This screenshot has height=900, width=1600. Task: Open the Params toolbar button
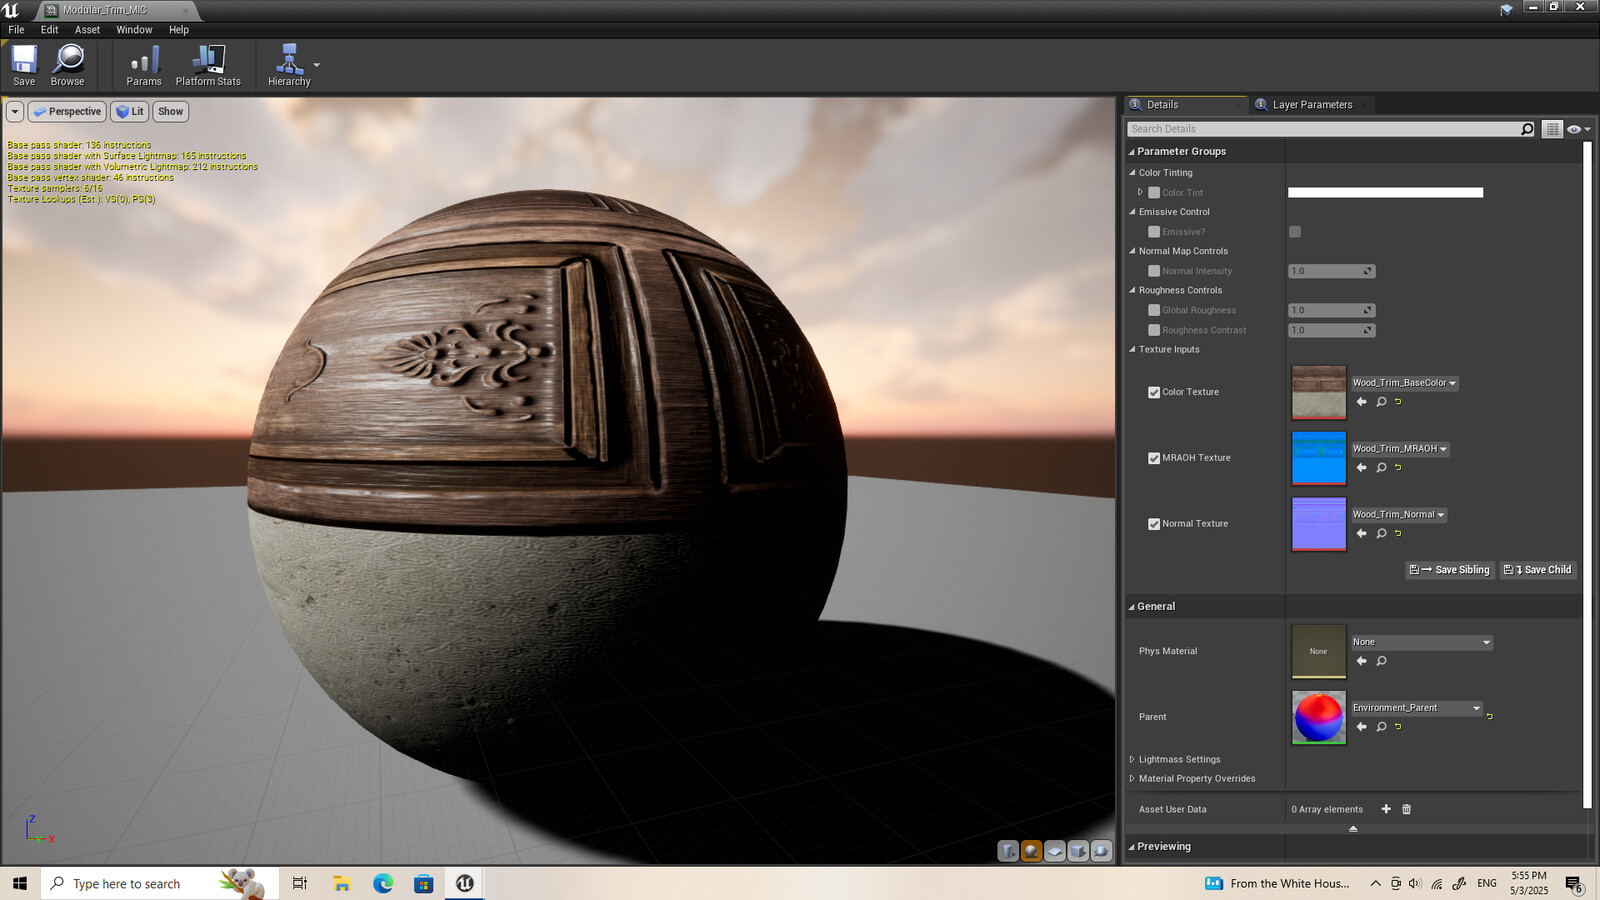[144, 66]
